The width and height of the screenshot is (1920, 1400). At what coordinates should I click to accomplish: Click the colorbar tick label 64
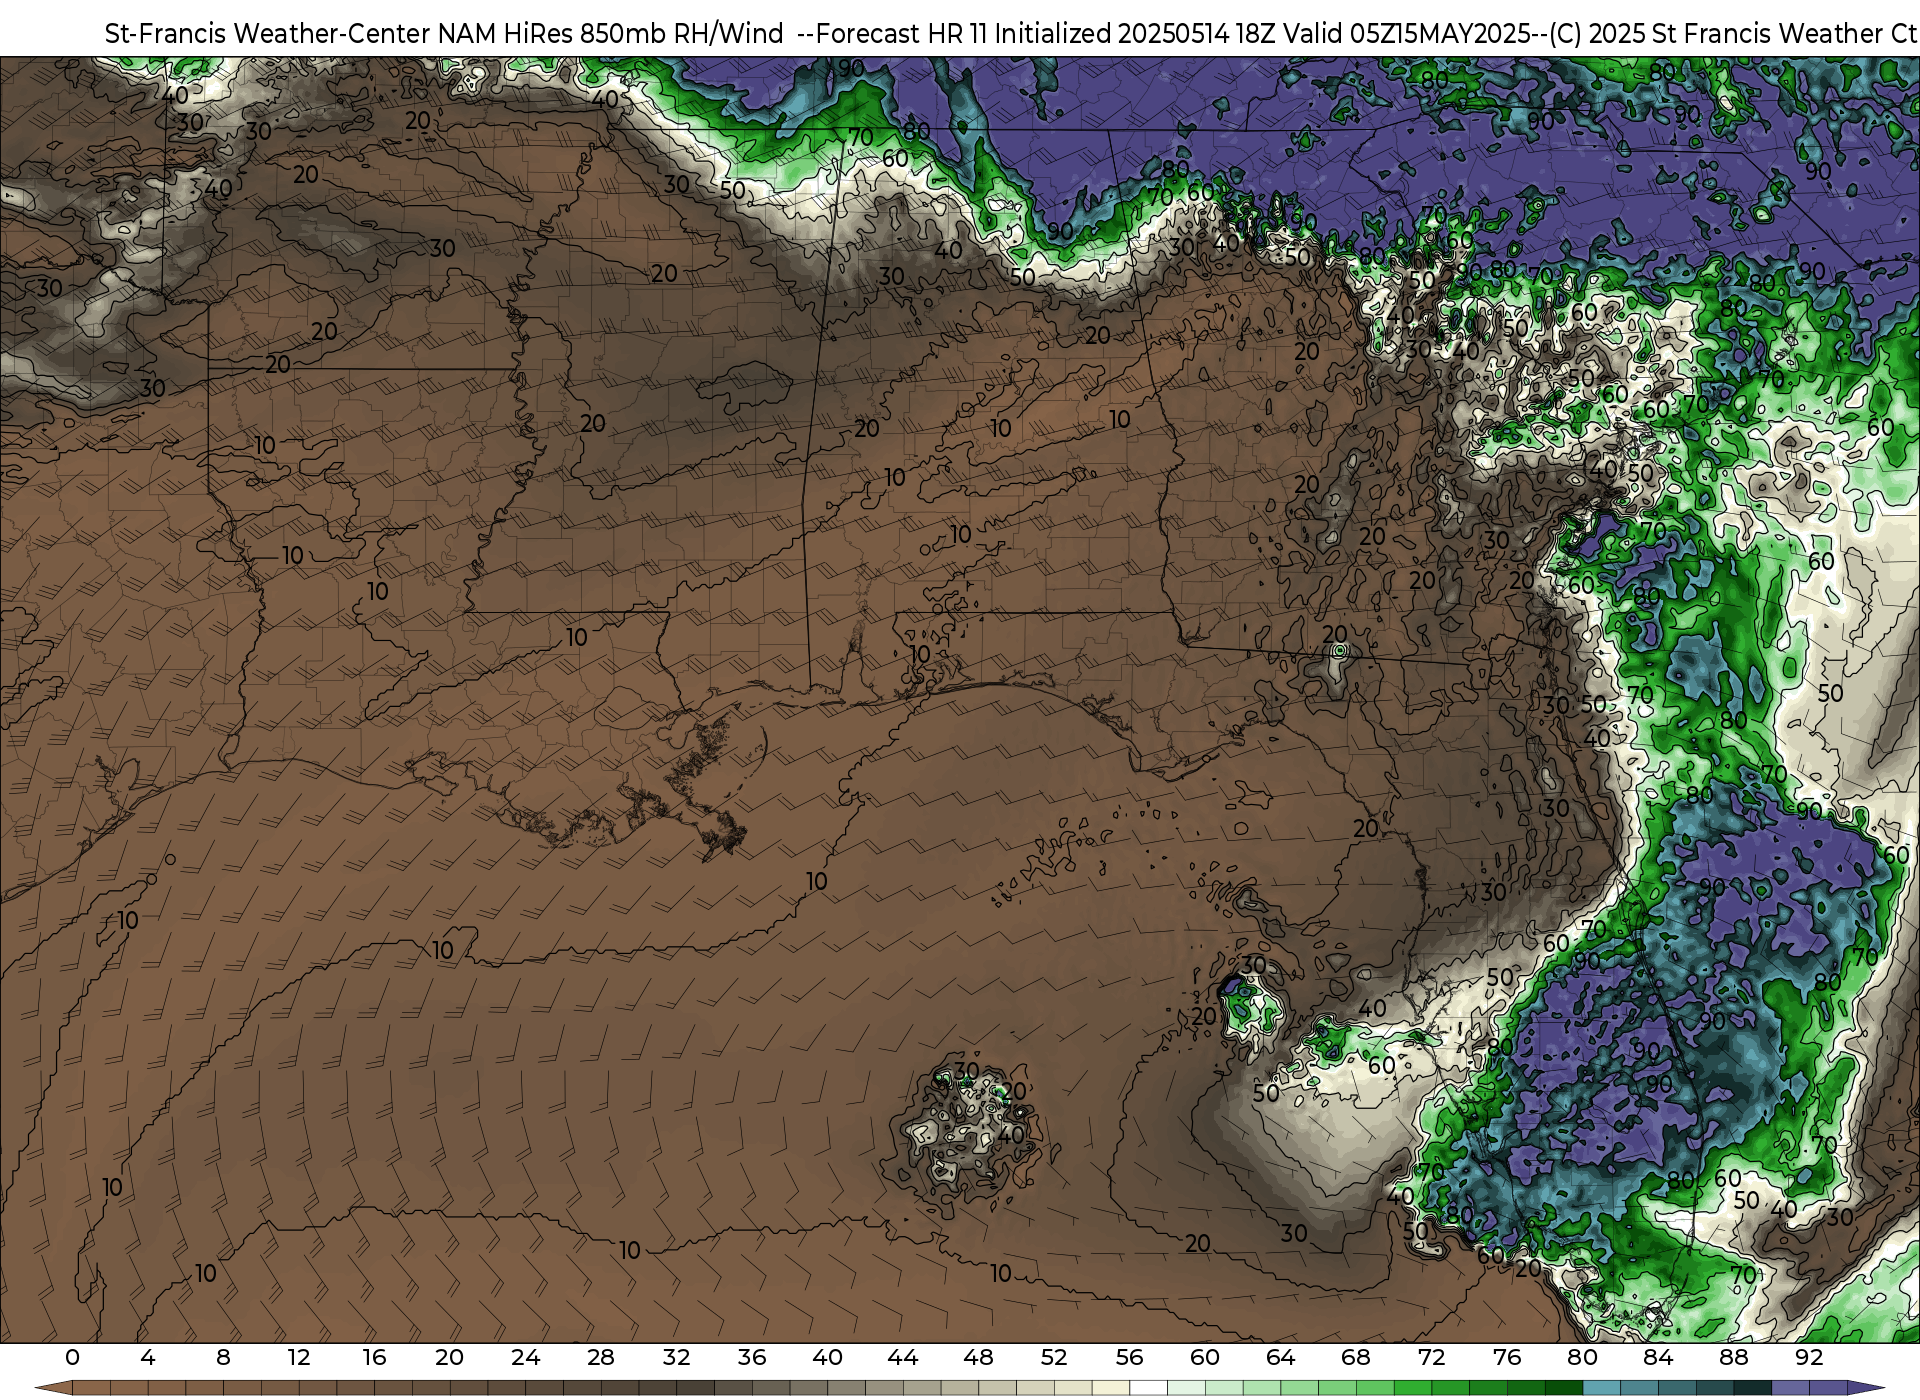[x=1280, y=1357]
